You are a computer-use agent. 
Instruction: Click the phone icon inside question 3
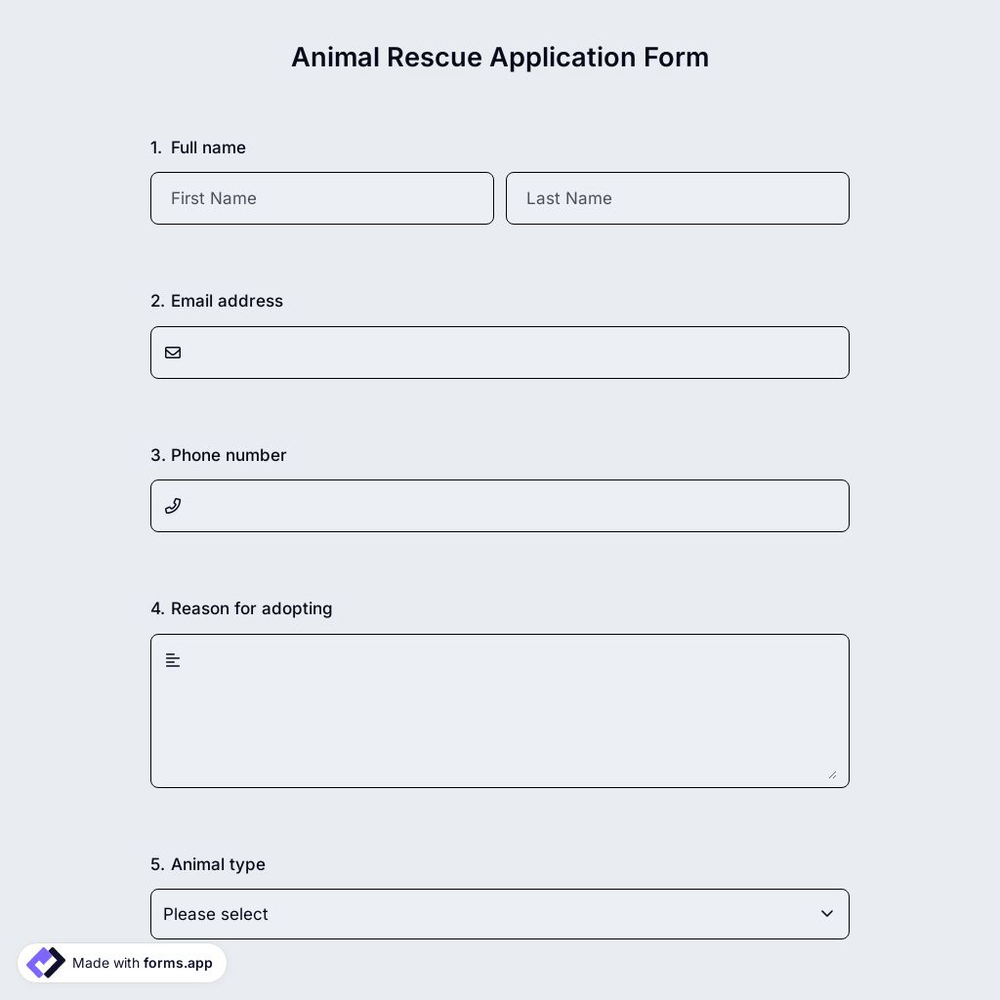click(172, 505)
